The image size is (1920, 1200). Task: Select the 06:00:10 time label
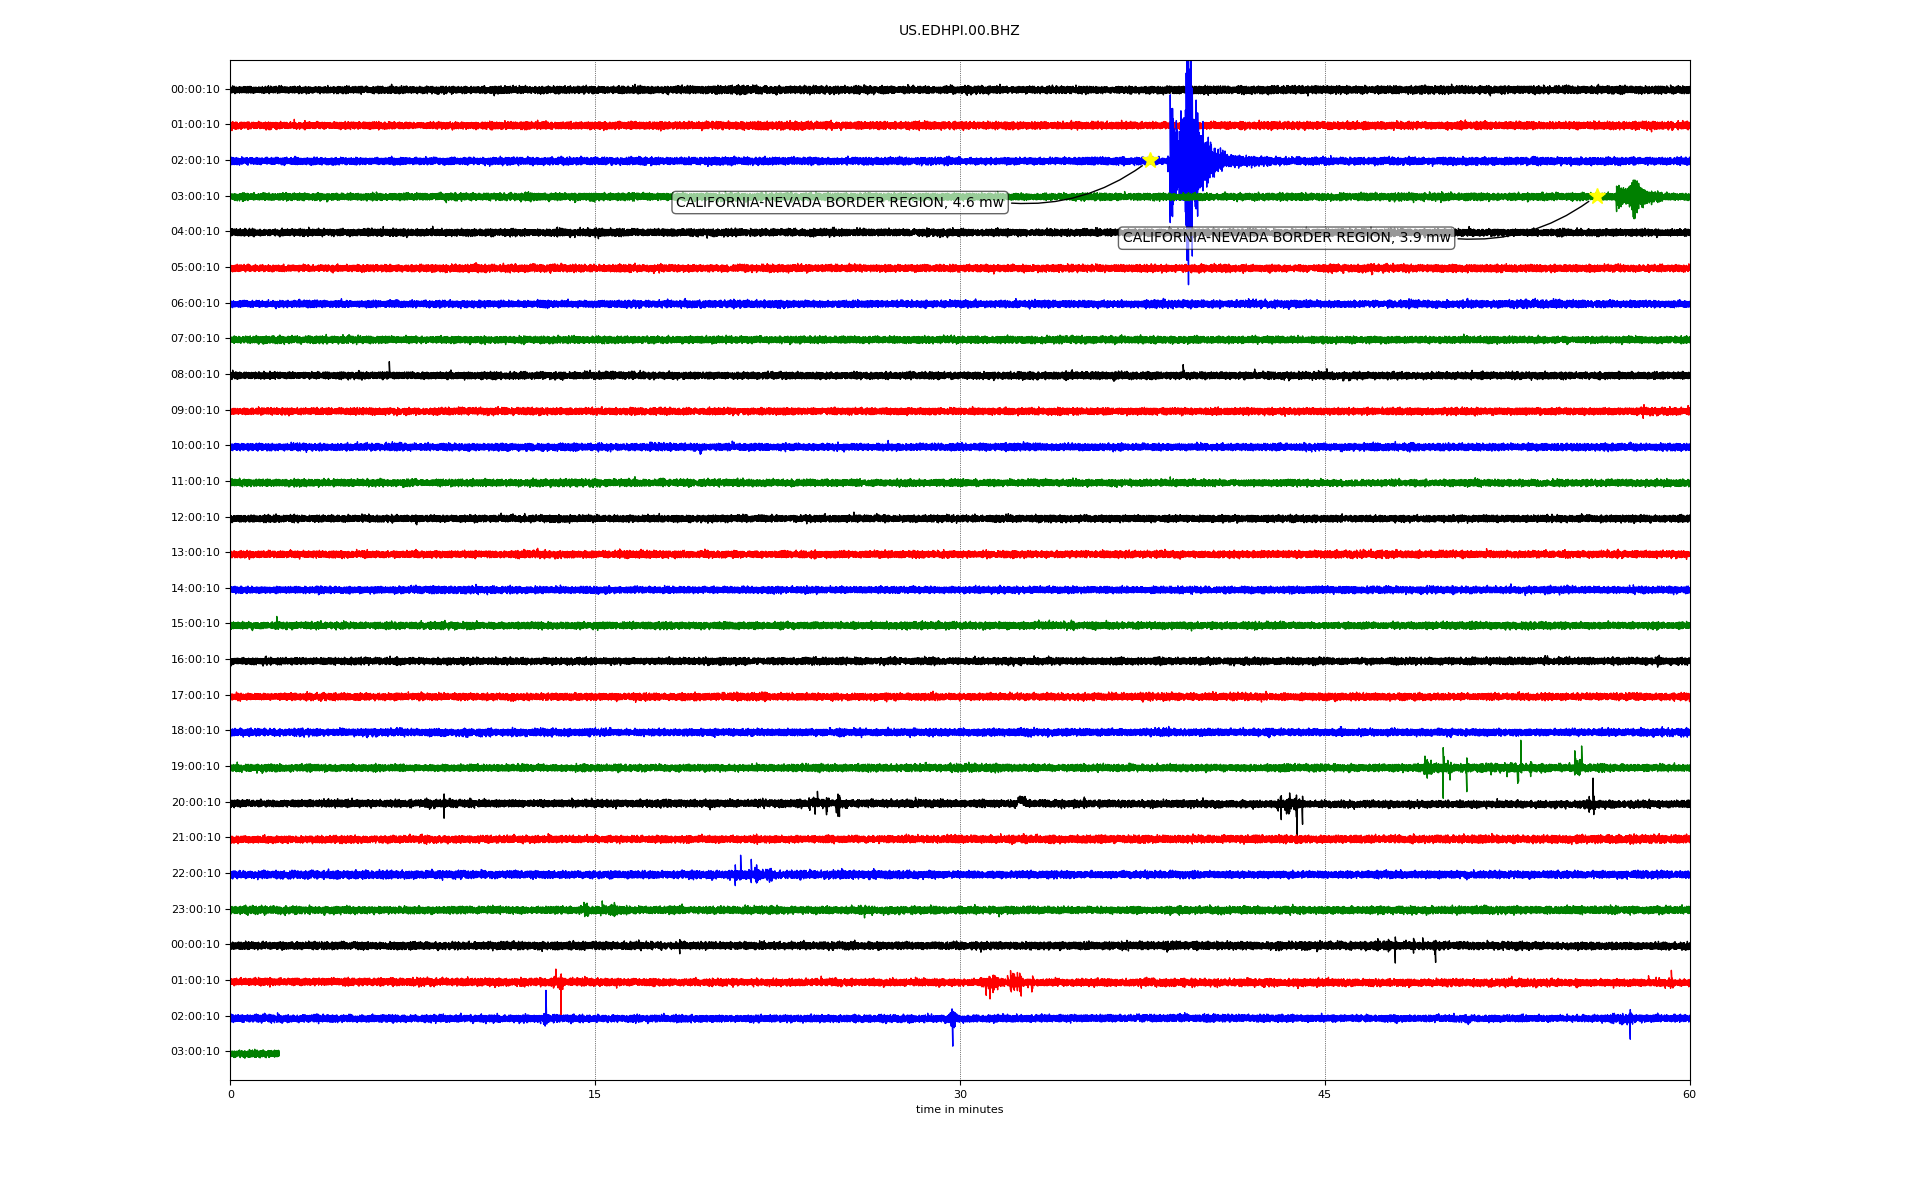[195, 304]
